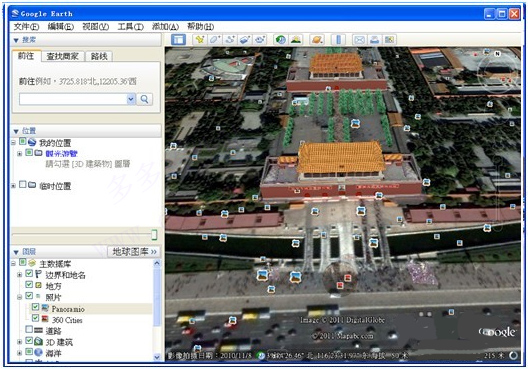This screenshot has height=369, width=528.
Task: Uncheck the 360 Cities layer checkbox
Action: click(35, 318)
